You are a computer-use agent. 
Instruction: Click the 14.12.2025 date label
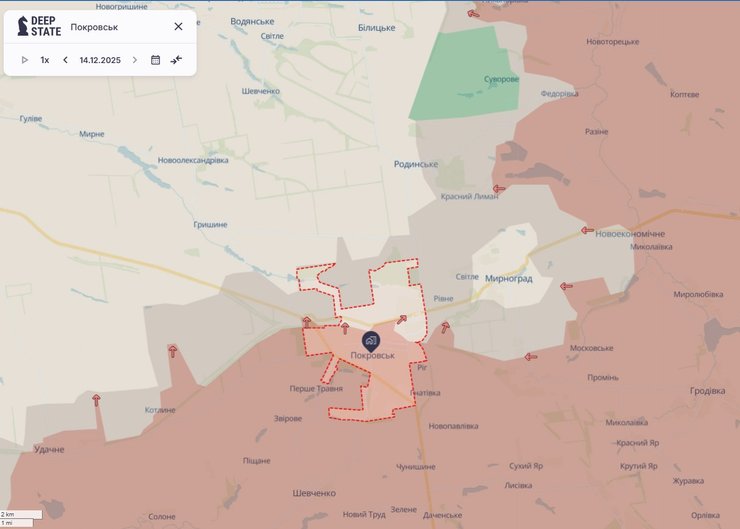coord(100,60)
